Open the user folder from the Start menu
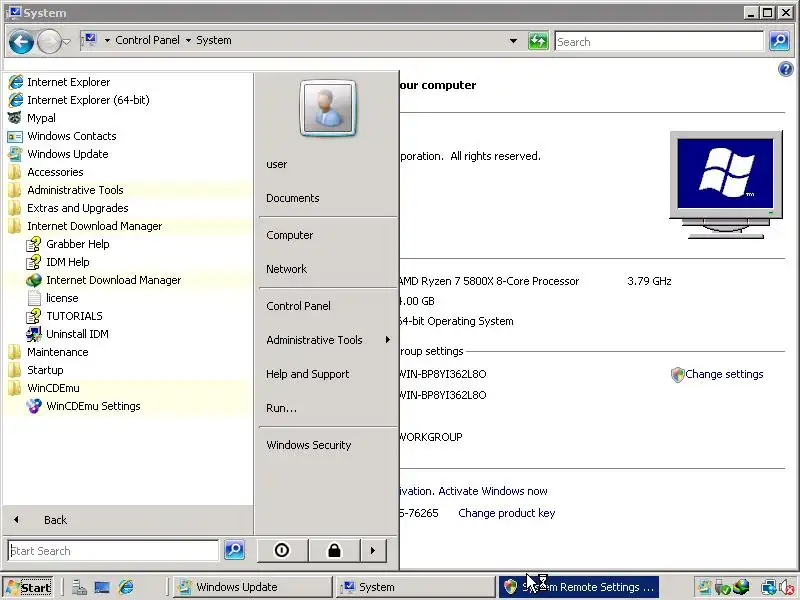Image resolution: width=800 pixels, height=600 pixels. (x=277, y=164)
